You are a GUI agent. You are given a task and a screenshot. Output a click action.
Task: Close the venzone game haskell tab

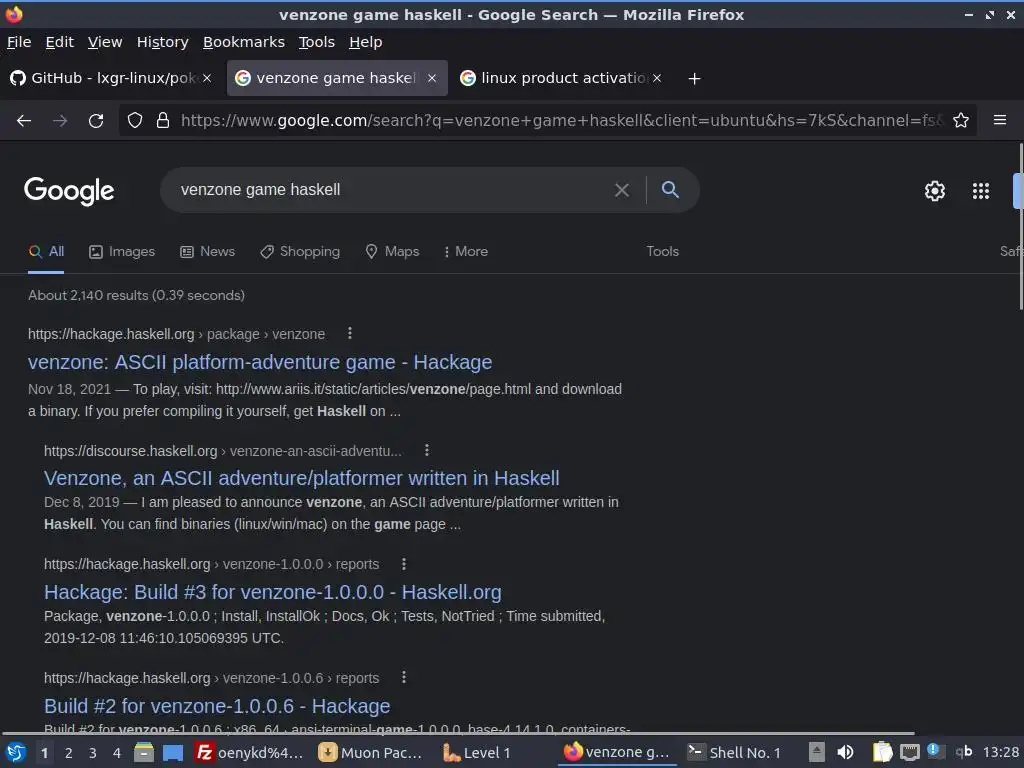click(432, 78)
